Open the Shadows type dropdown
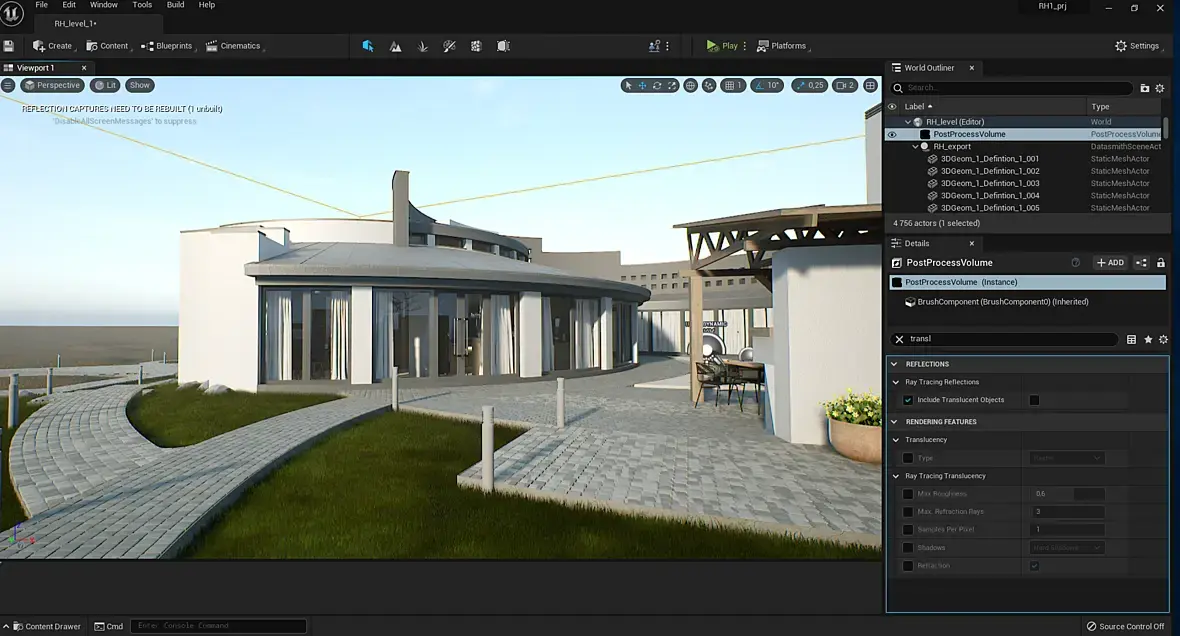1180x636 pixels. [1066, 548]
